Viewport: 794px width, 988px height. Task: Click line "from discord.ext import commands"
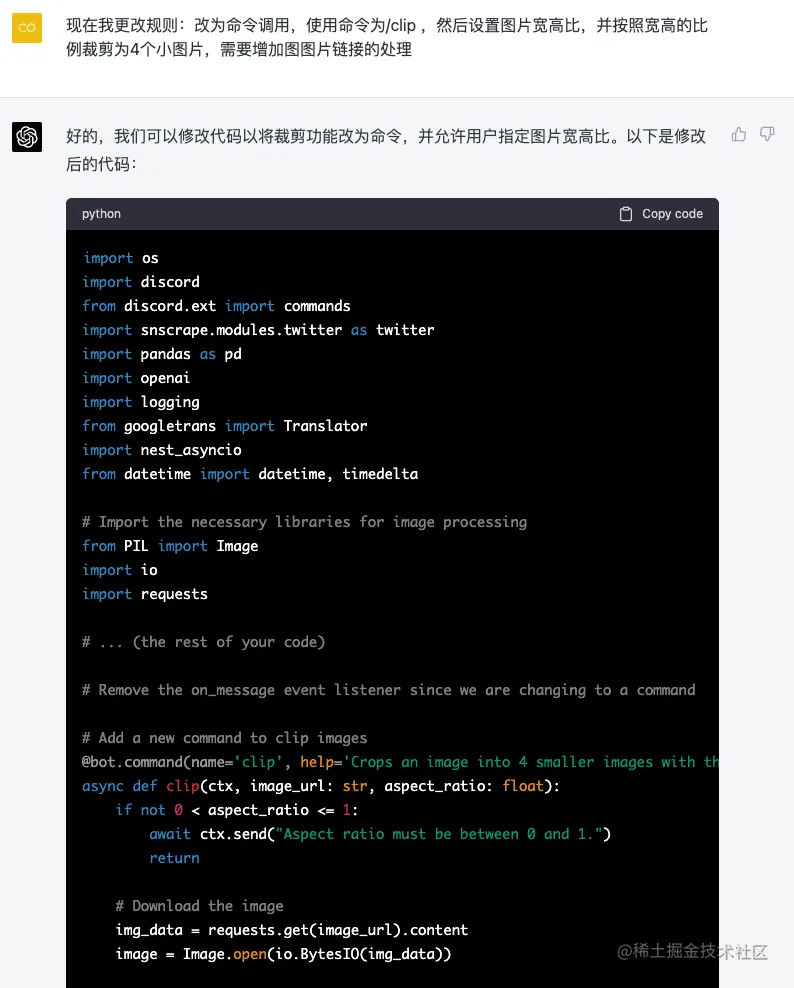[216, 306]
